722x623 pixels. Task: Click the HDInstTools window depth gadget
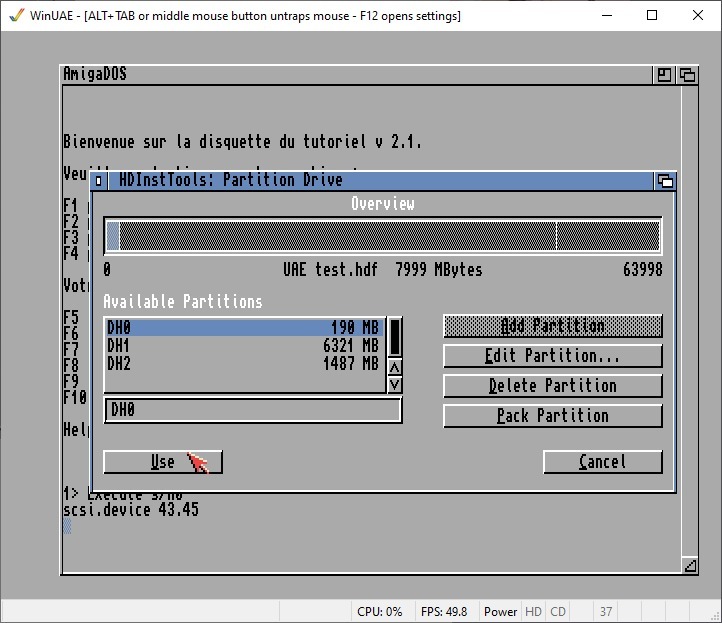[x=665, y=181]
